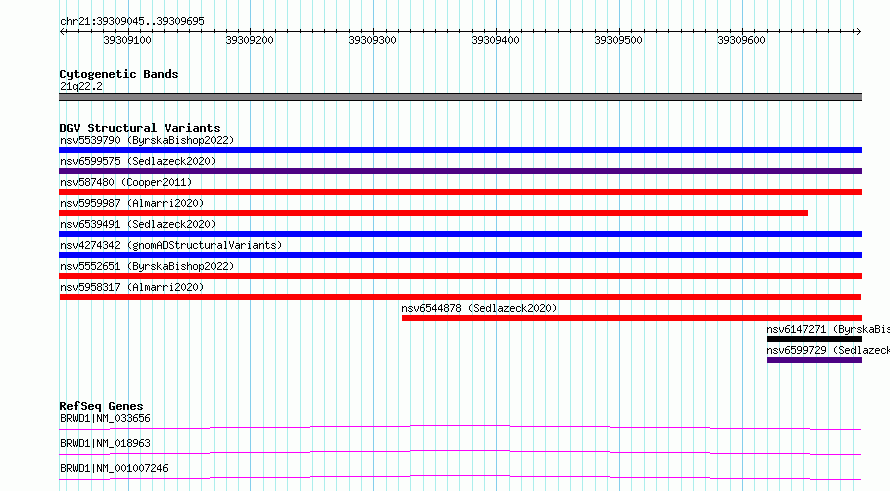Screen dimensions: 890x491
Task: Click ruler position 39309200
Action: (250, 40)
